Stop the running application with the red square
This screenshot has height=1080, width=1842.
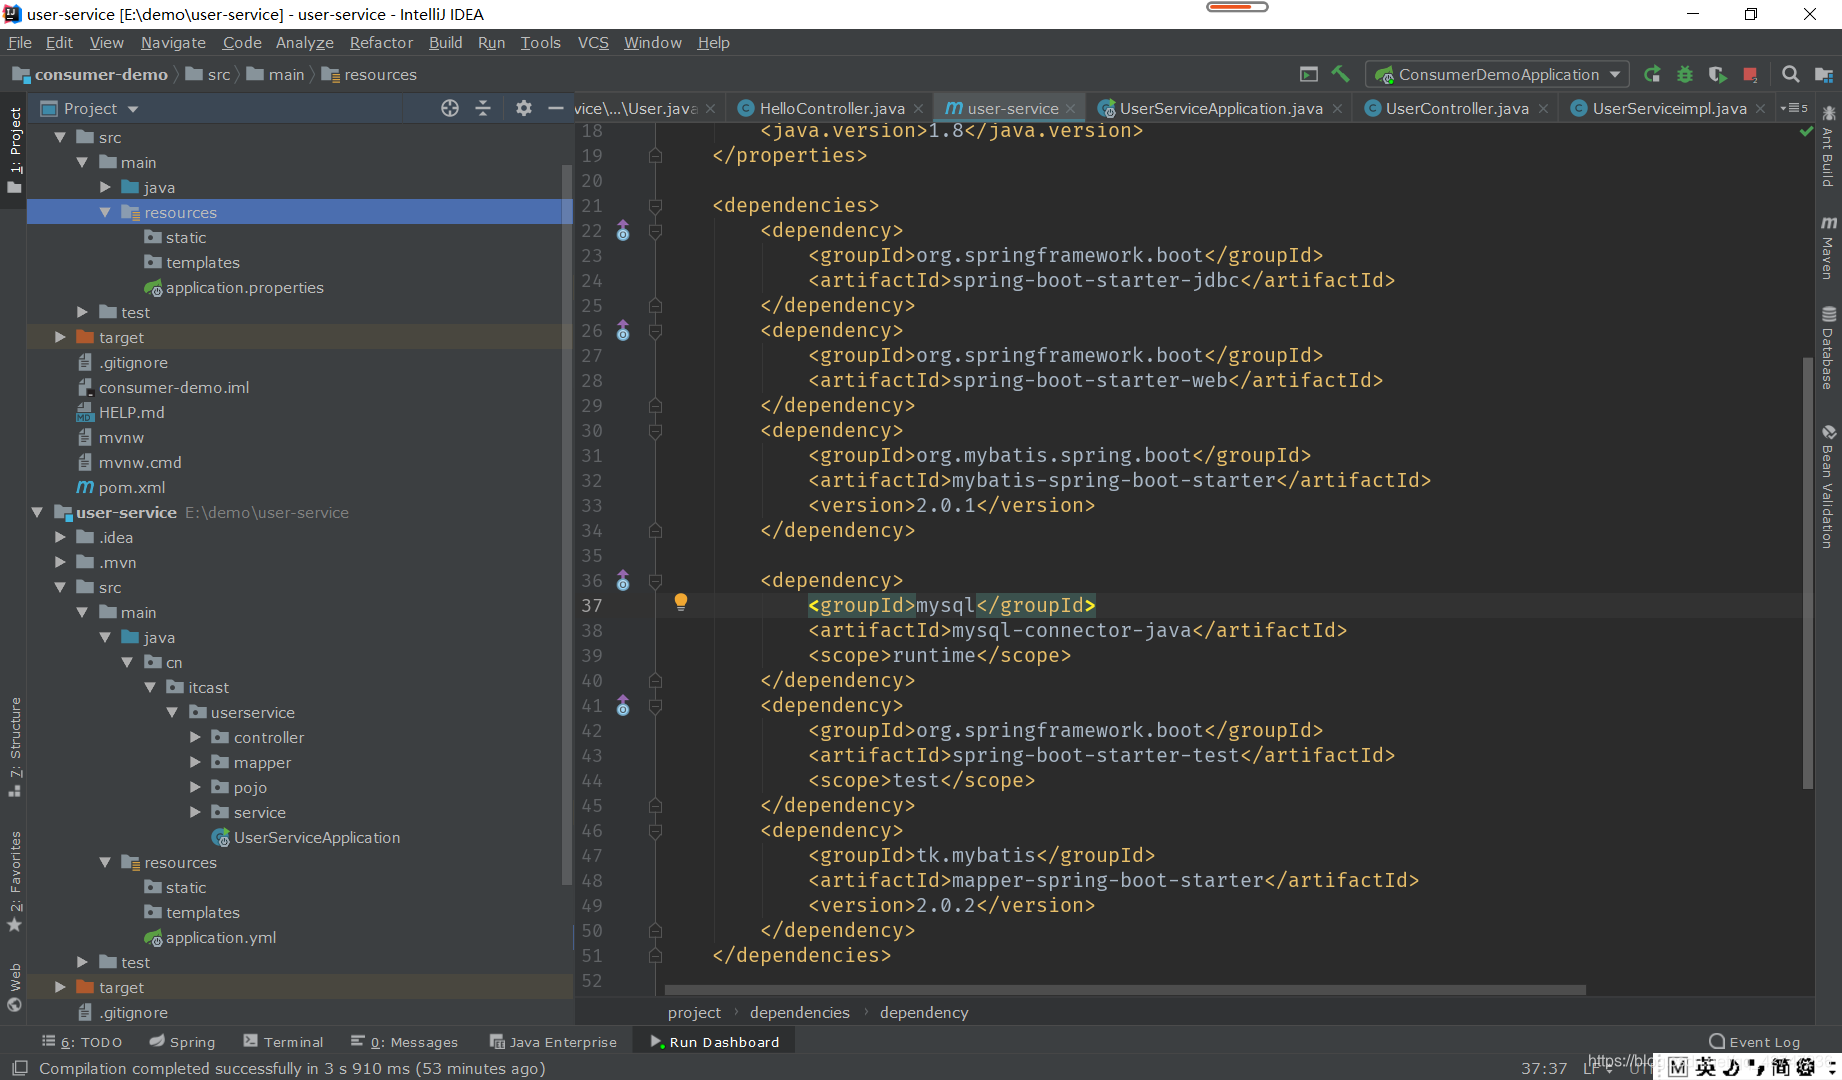[1750, 74]
